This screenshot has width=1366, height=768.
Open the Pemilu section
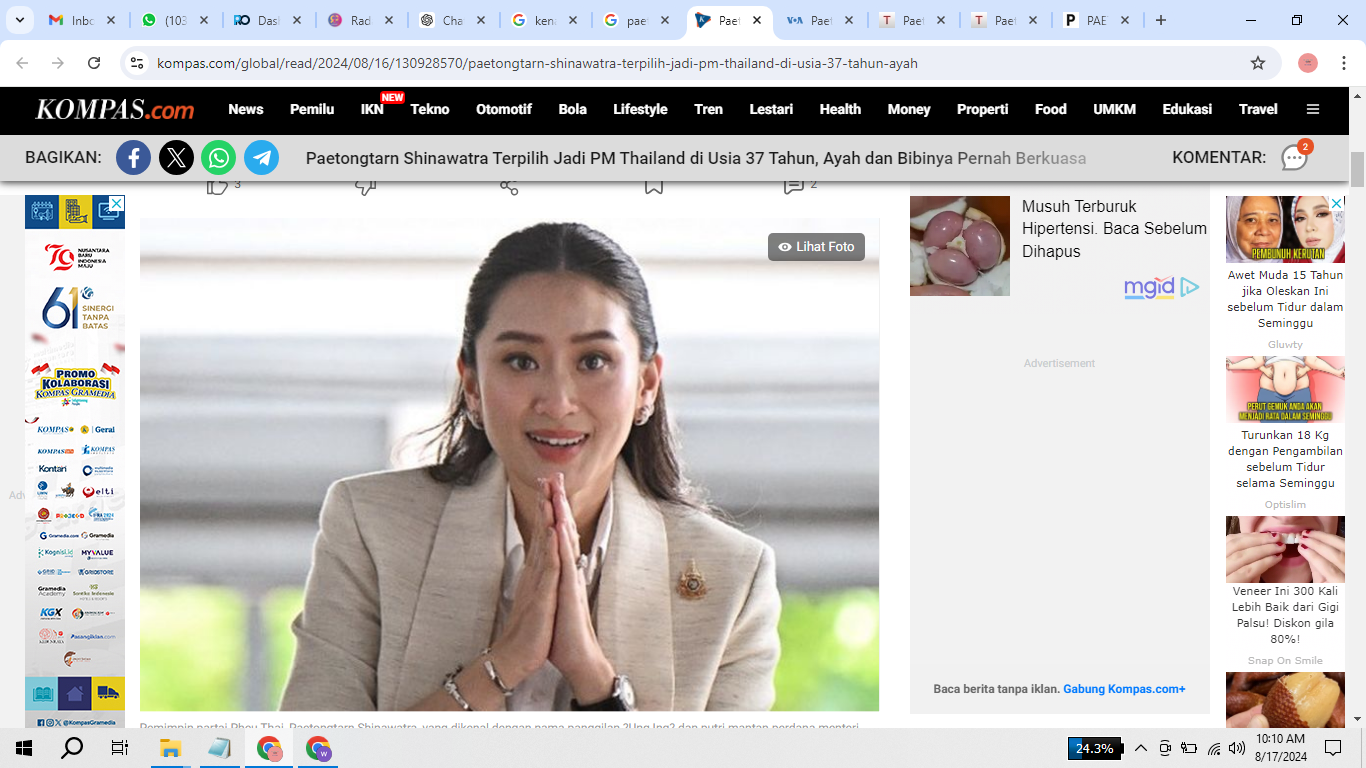pyautogui.click(x=312, y=109)
